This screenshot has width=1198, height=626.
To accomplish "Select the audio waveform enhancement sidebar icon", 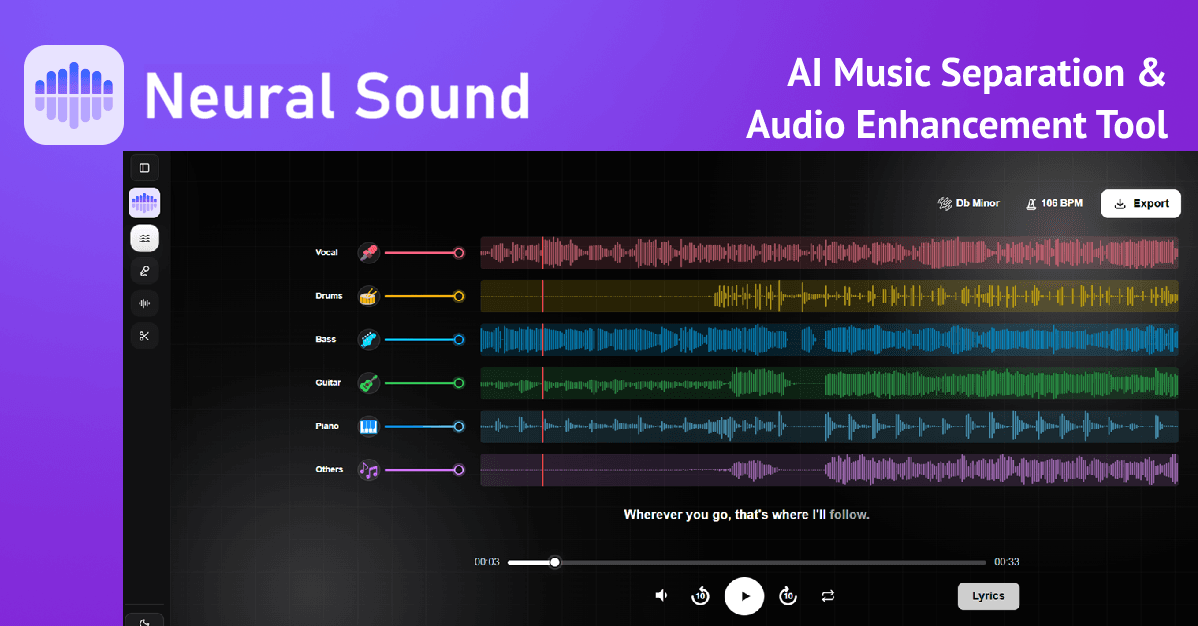I will [x=144, y=303].
